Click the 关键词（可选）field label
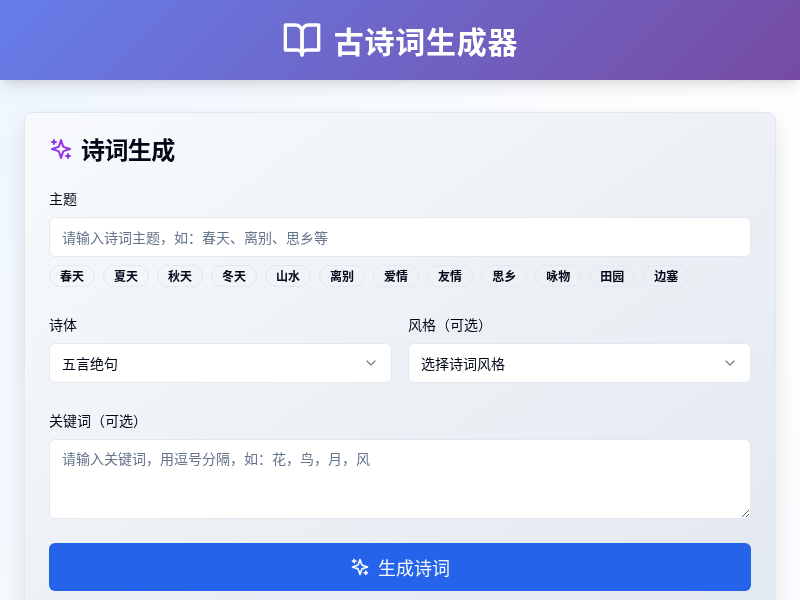Viewport: 800px width, 600px height. [94, 421]
